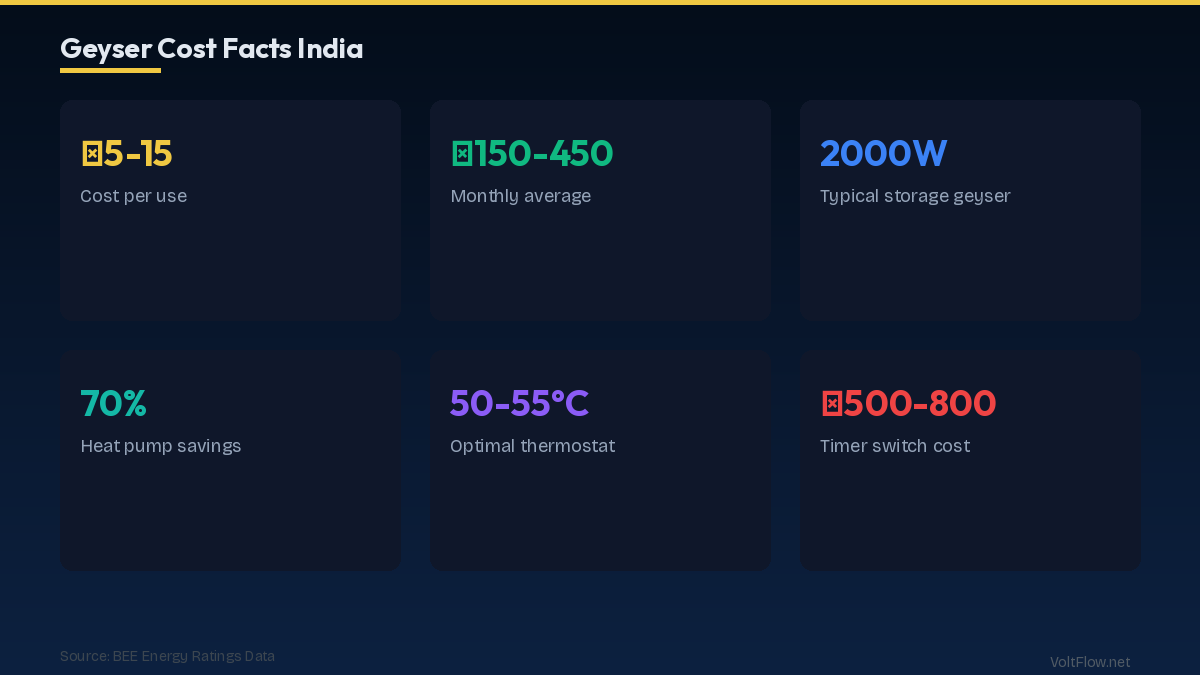The image size is (1200, 675).
Task: Click the yellow underline beneath the title
Action: [x=110, y=70]
